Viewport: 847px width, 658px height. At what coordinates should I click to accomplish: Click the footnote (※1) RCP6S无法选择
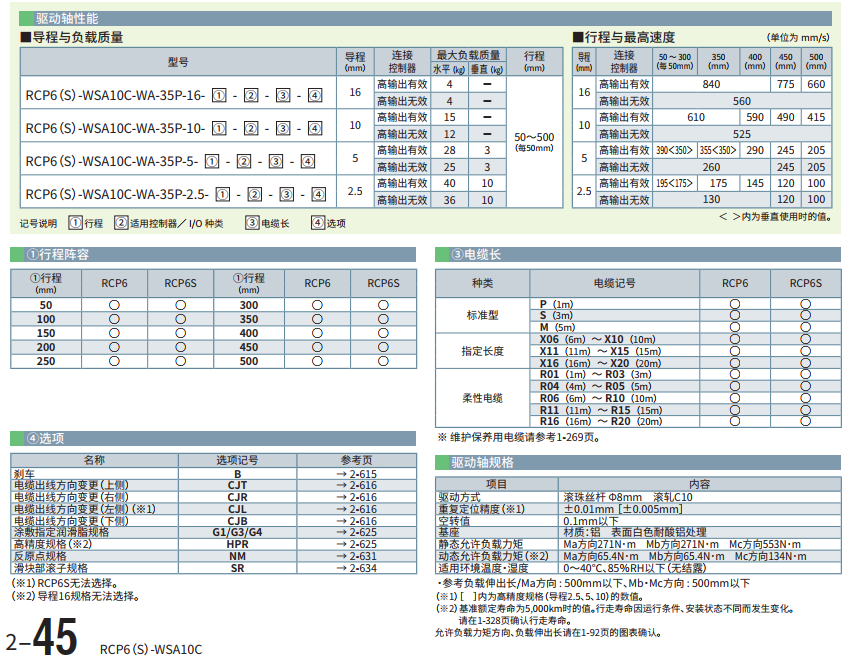[x=65, y=583]
